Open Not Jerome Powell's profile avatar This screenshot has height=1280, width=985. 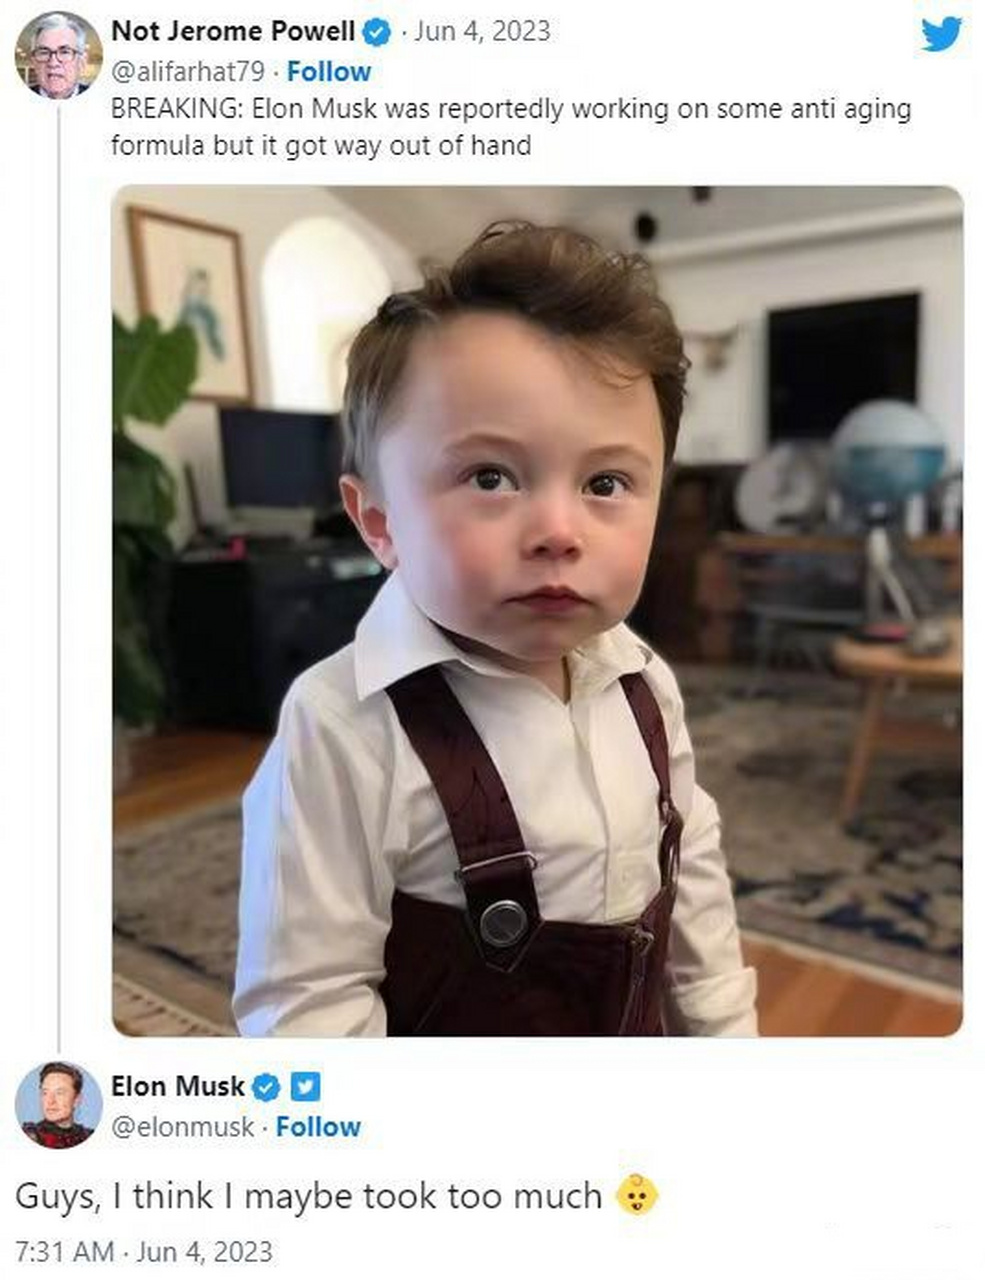(58, 56)
